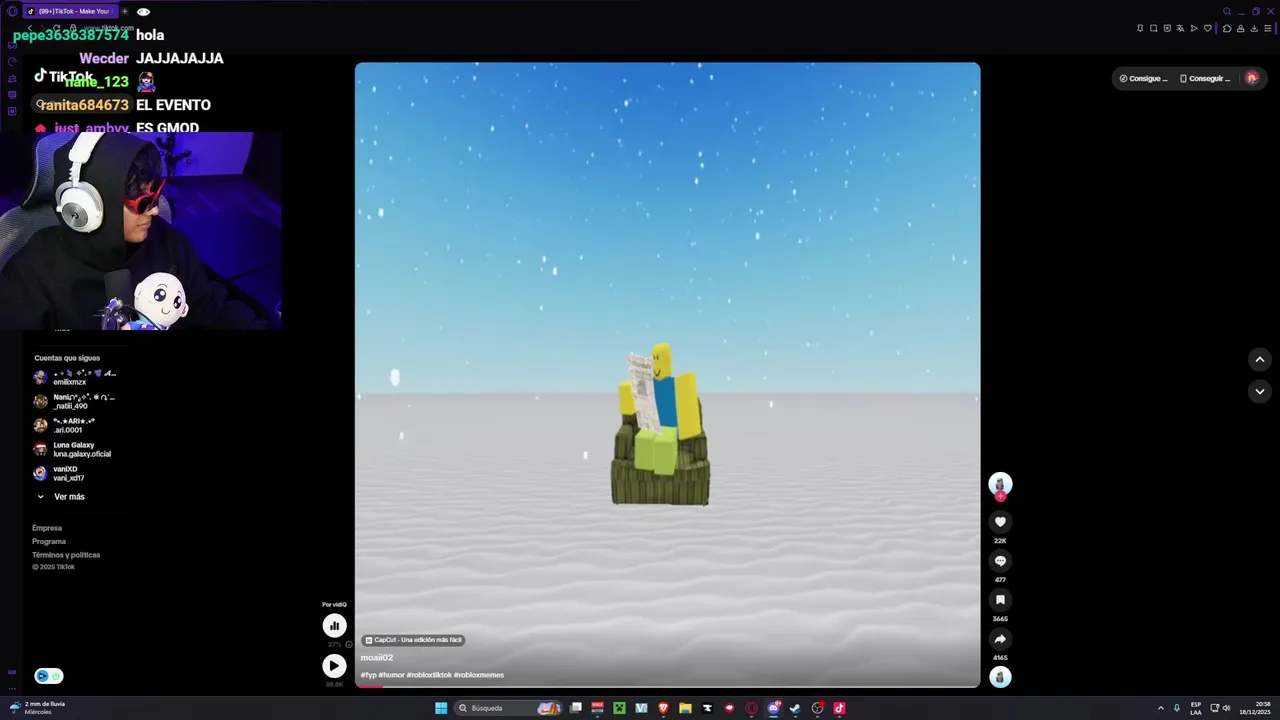Click the 'Conseguir ...' app button

click(1205, 78)
